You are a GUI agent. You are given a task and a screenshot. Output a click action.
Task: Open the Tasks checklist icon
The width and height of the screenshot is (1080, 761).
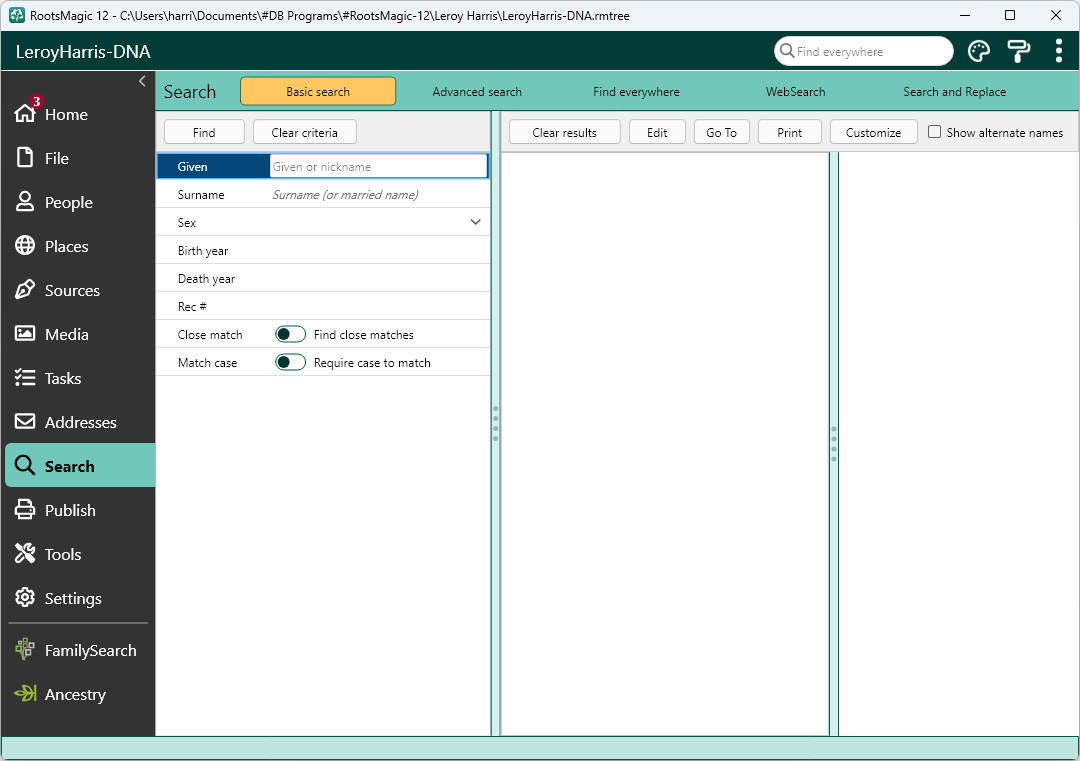(x=25, y=378)
